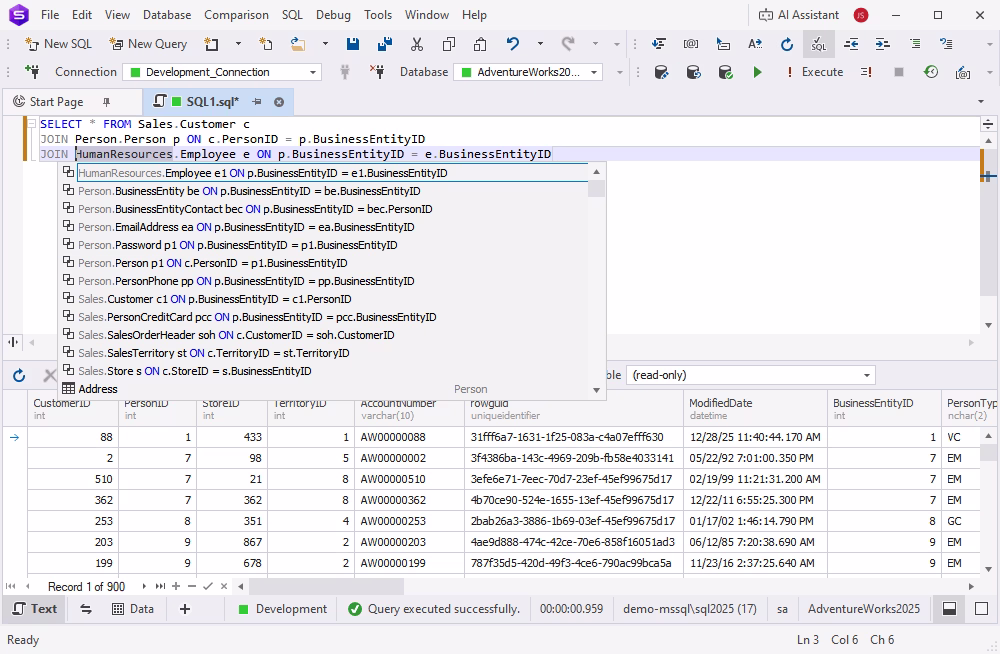Image resolution: width=1000 pixels, height=654 pixels.
Task: Toggle the SQL syntax check button
Action: (x=818, y=44)
